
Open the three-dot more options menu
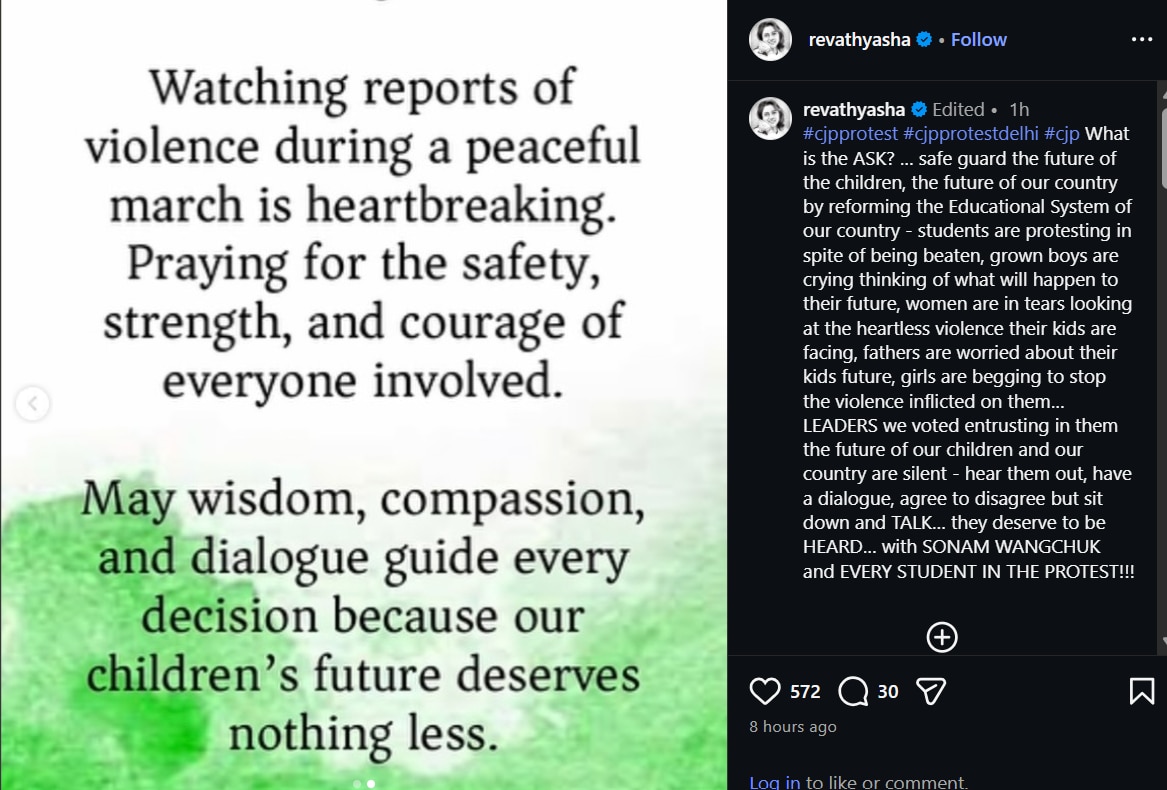pos(1142,39)
